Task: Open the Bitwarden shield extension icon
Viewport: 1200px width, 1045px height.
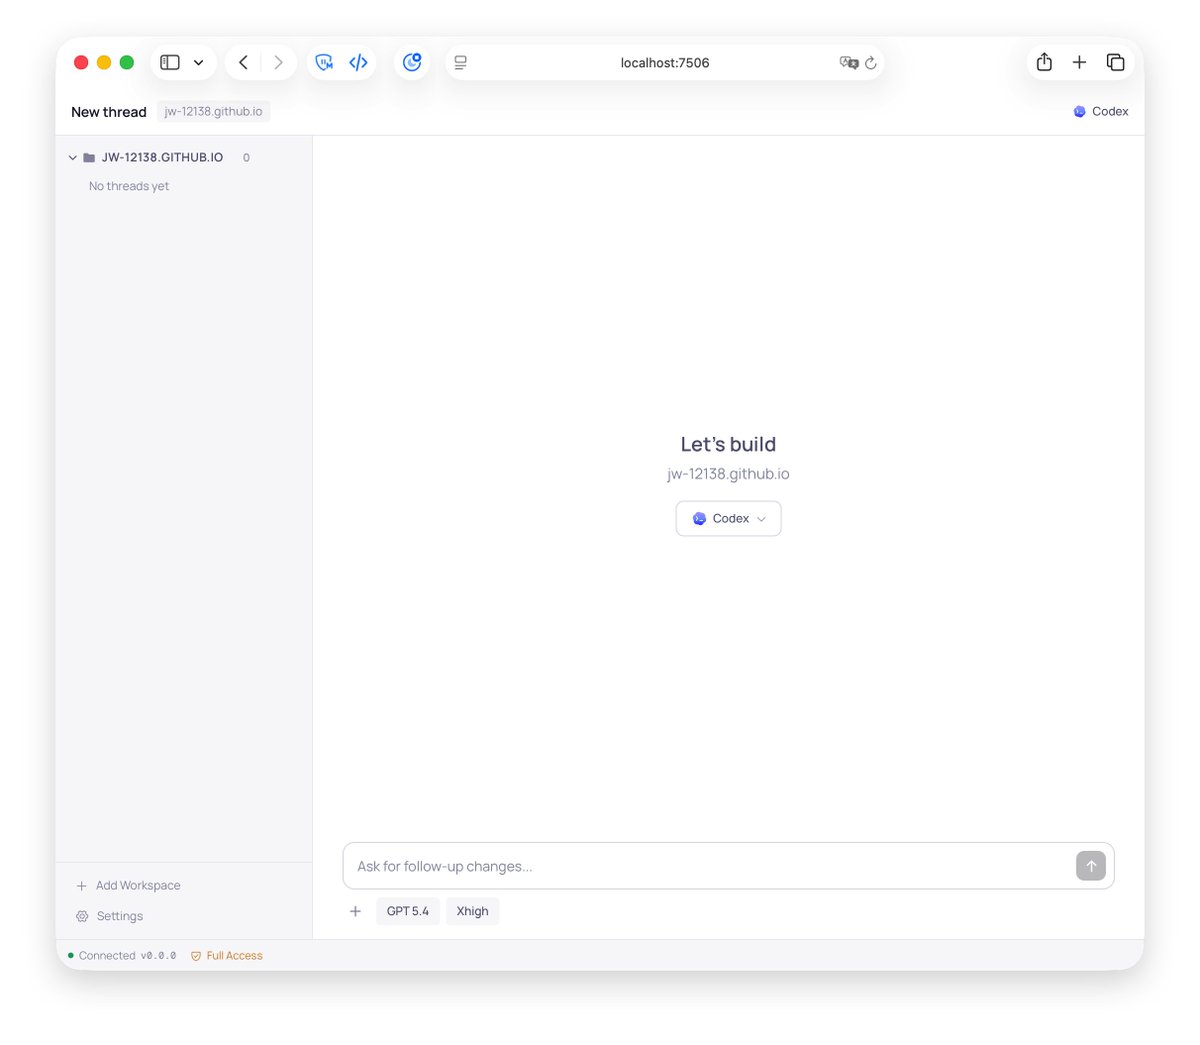Action: point(324,62)
